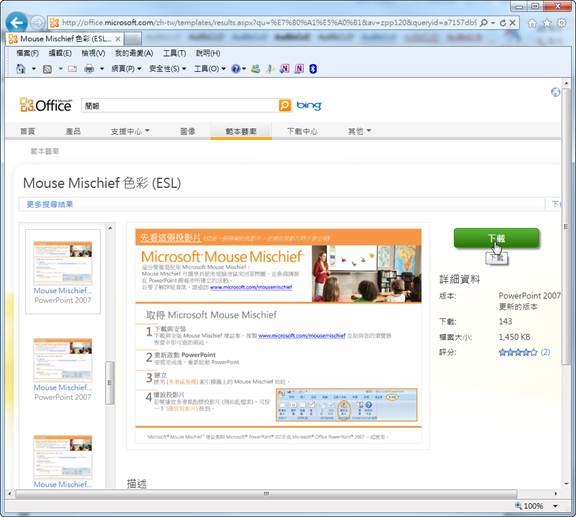This screenshot has width=576, height=517.
Task: Open the 工具(O) command bar dropdown
Action: [x=210, y=69]
